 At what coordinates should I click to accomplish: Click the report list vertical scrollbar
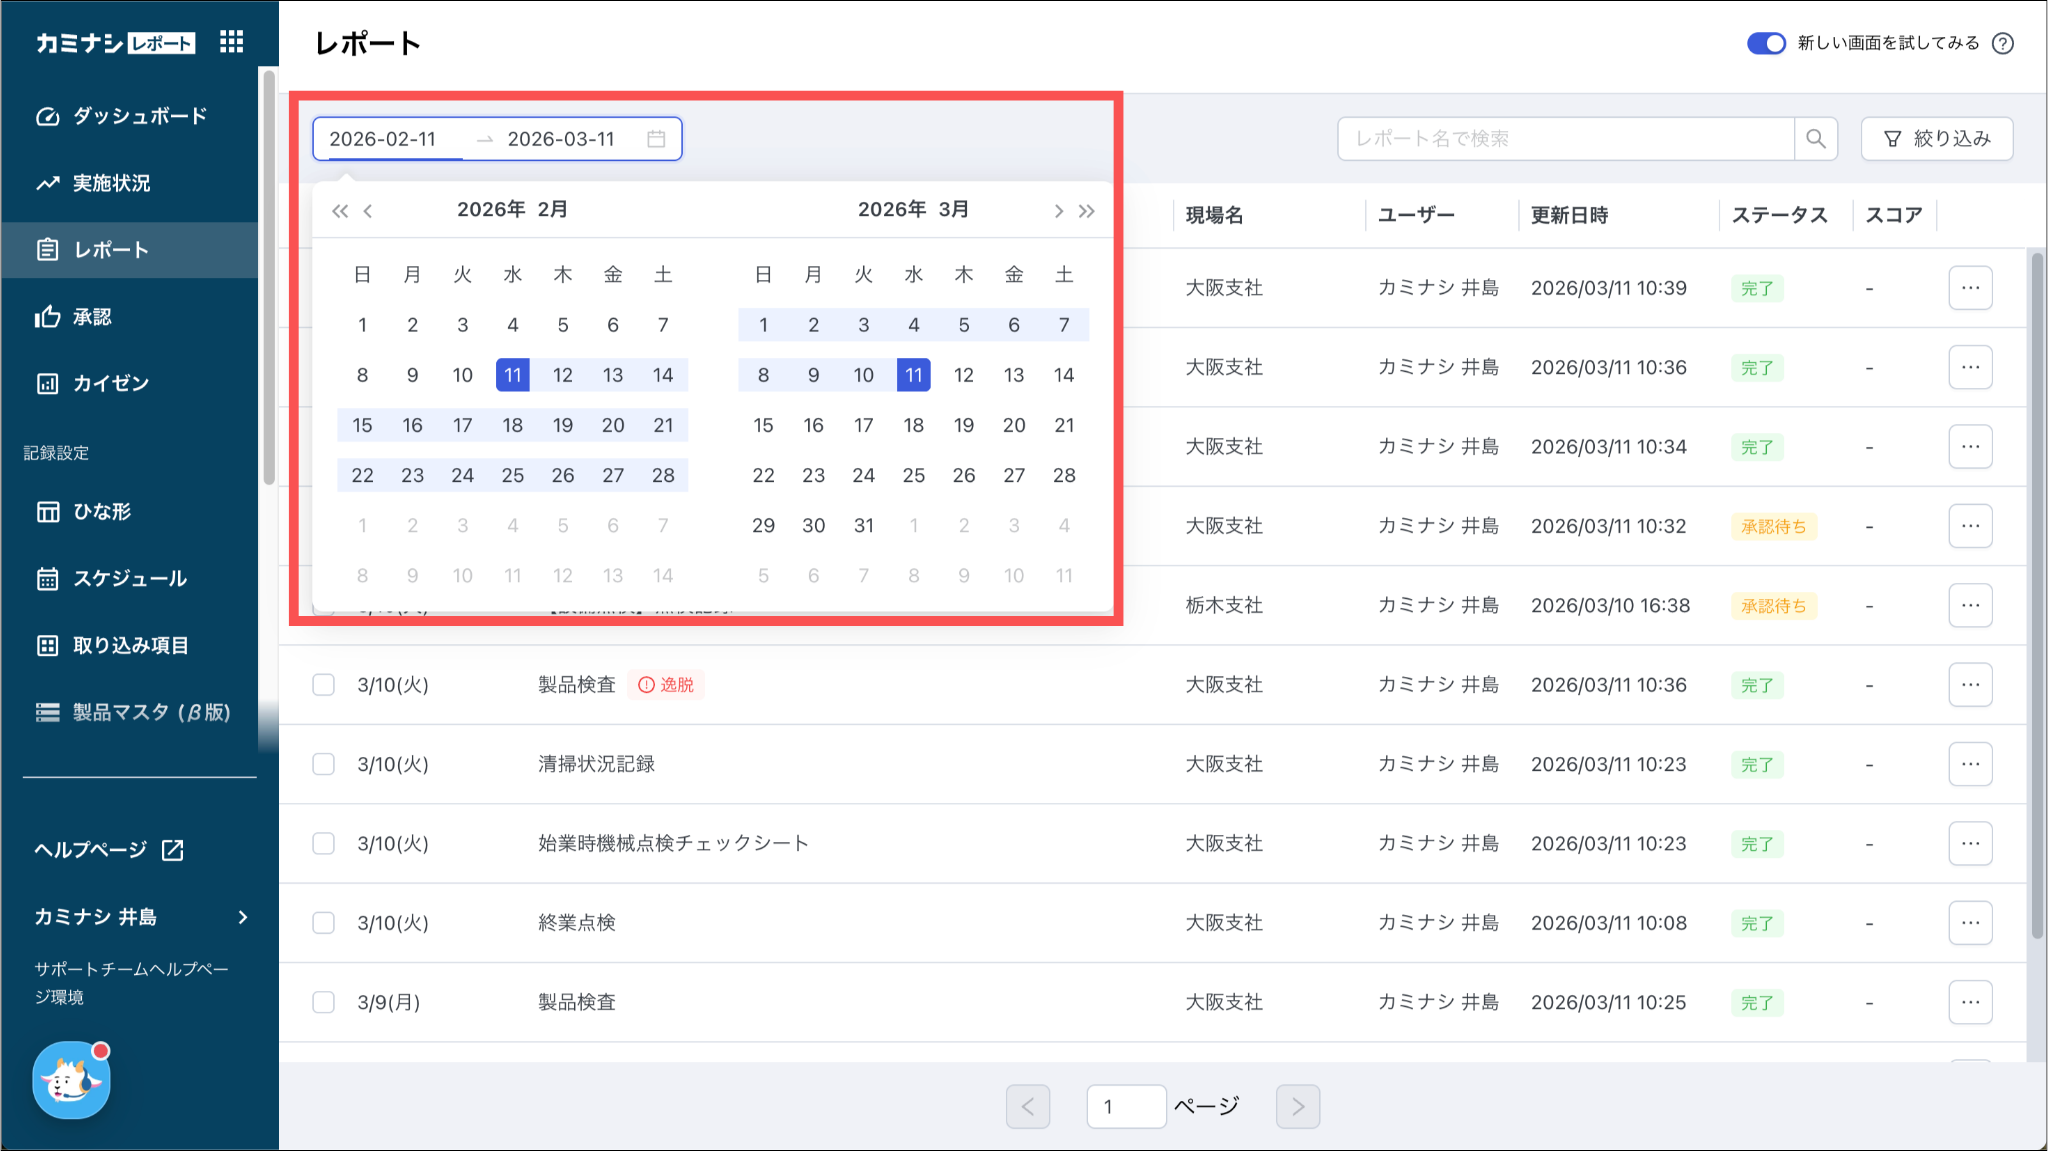pos(2037,600)
